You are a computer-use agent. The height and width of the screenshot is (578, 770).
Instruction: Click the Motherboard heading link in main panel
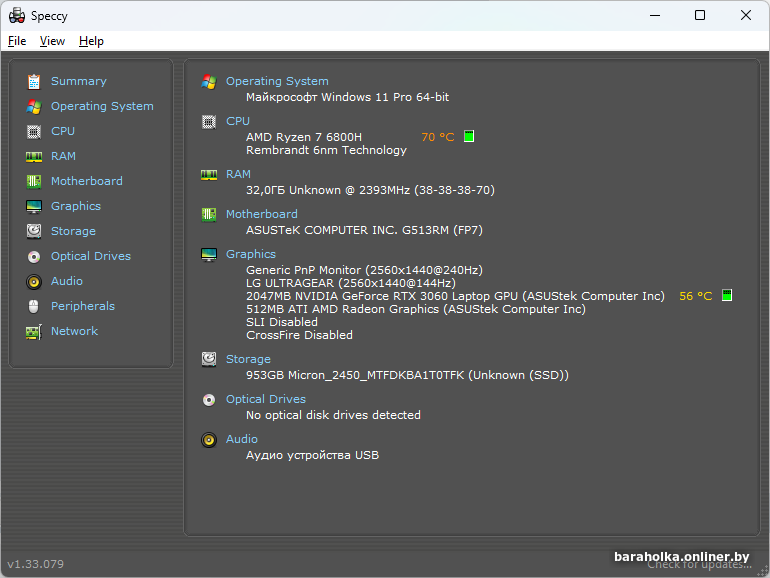[262, 214]
